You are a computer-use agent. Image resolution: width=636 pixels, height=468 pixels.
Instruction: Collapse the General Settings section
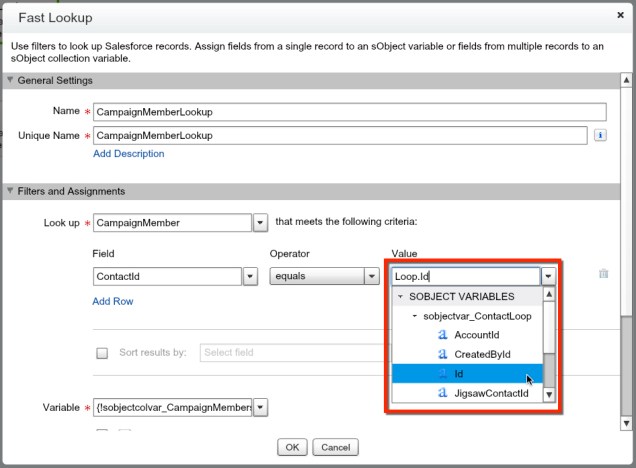10,80
